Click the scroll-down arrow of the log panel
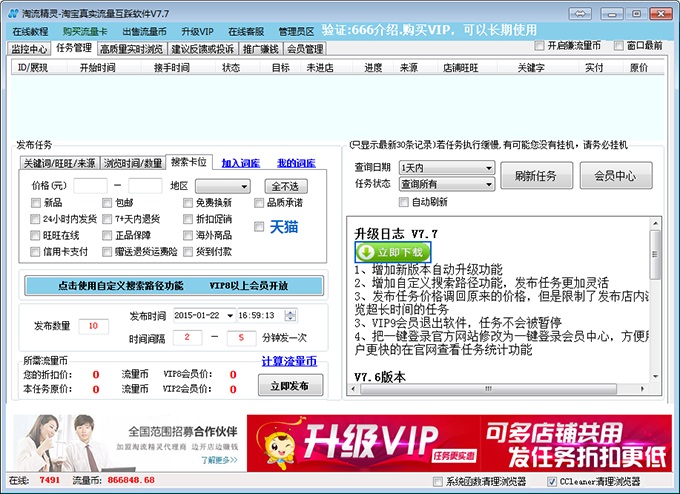This screenshot has height=494, width=680. pos(655,376)
